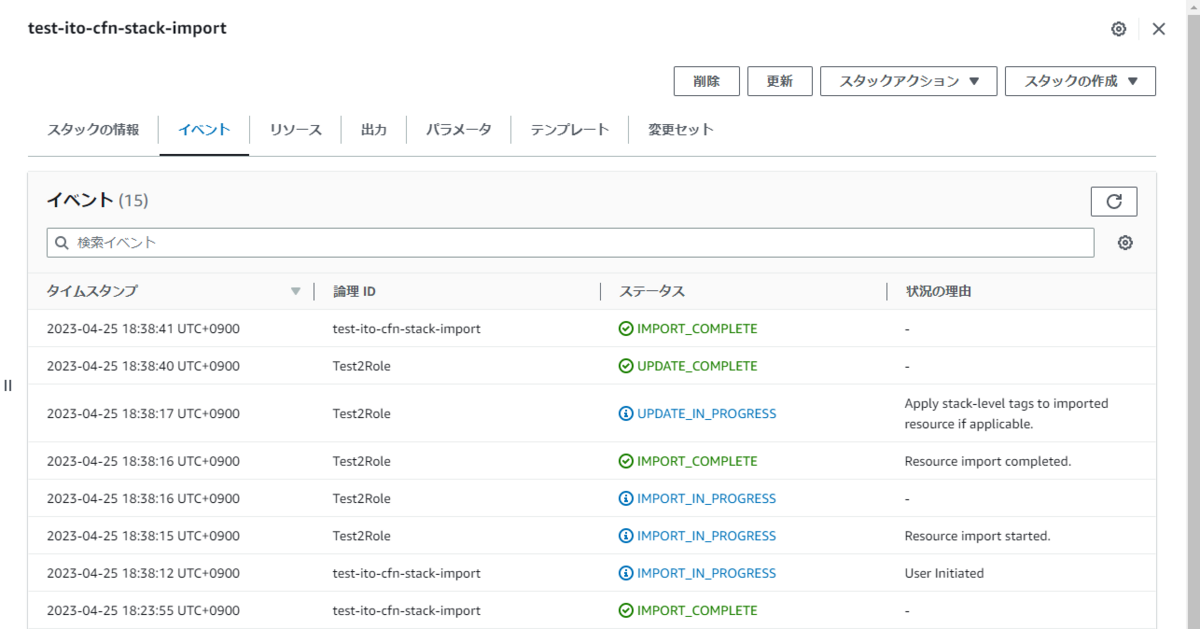Screen dimensions: 1200x629
Task: Sort by タイムスタンプ using the arrow
Action: click(x=295, y=292)
